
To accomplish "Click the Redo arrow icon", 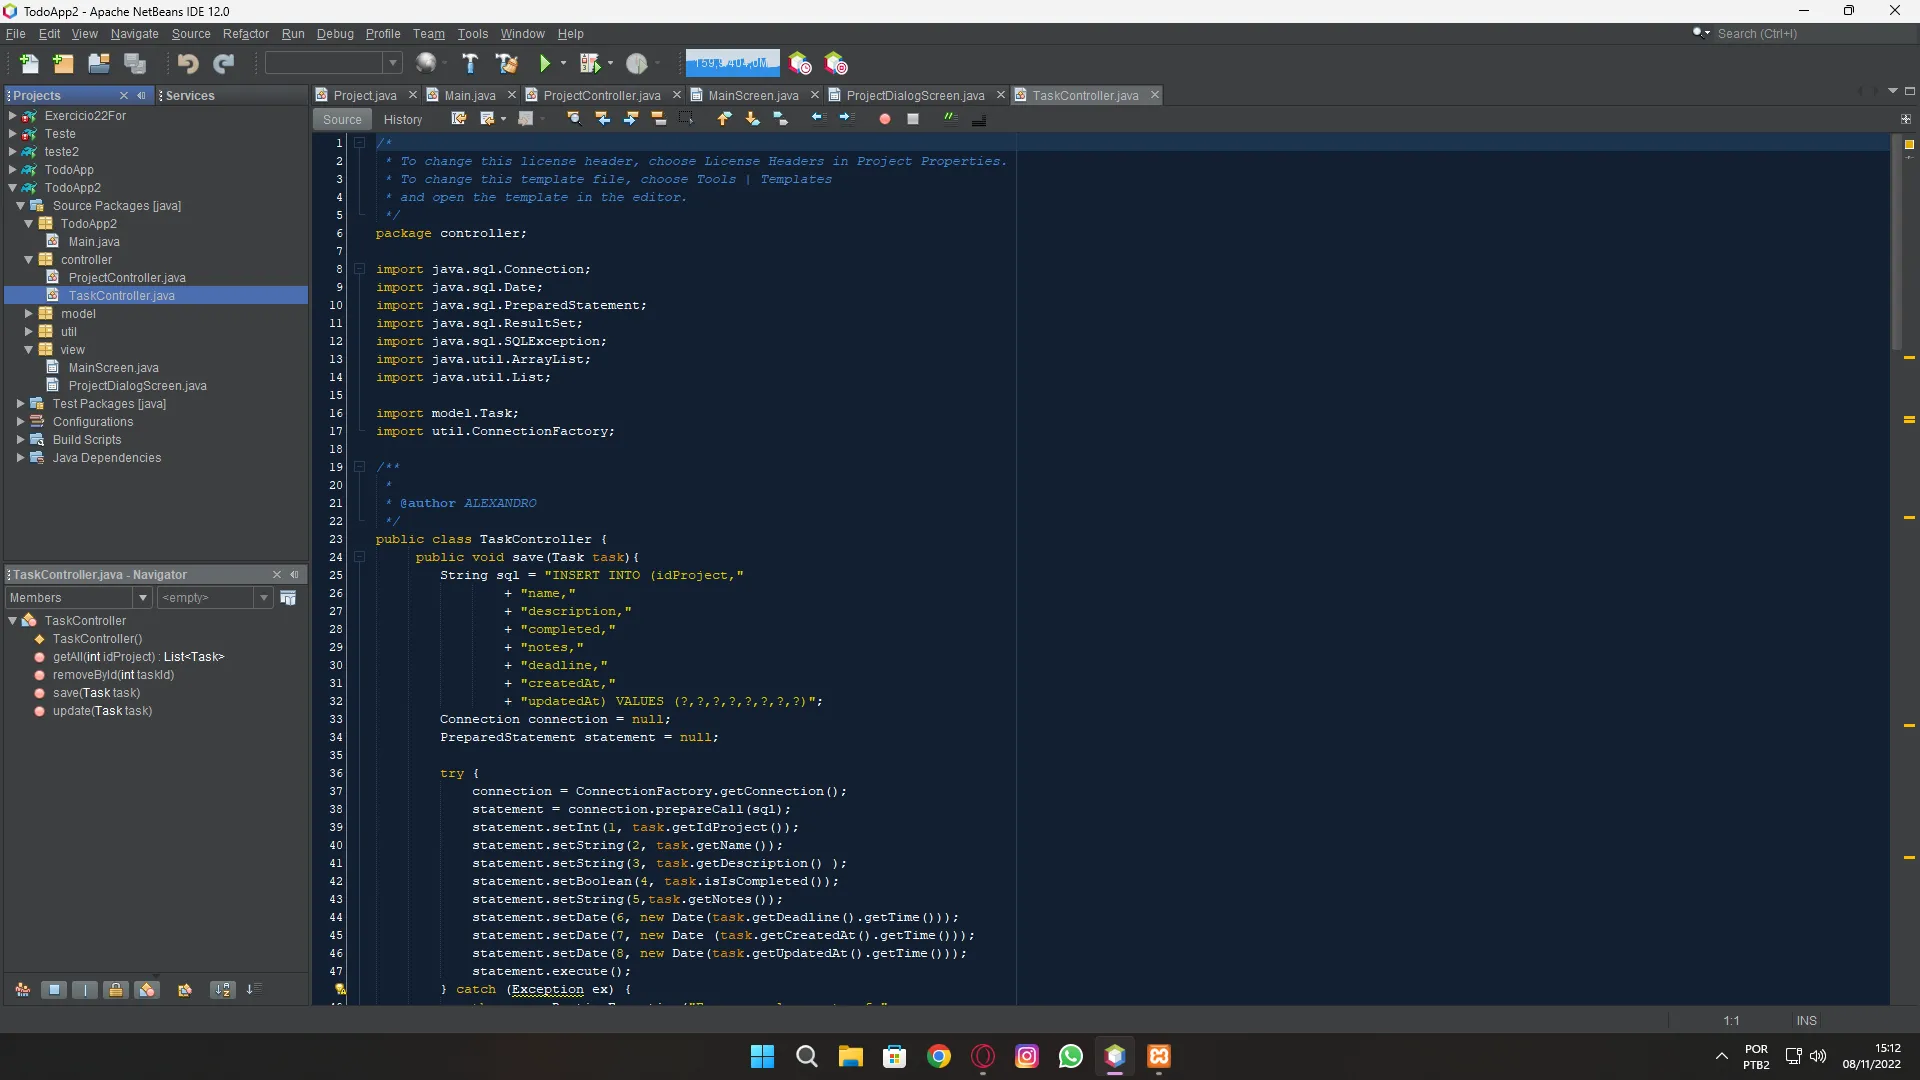I will pos(223,63).
